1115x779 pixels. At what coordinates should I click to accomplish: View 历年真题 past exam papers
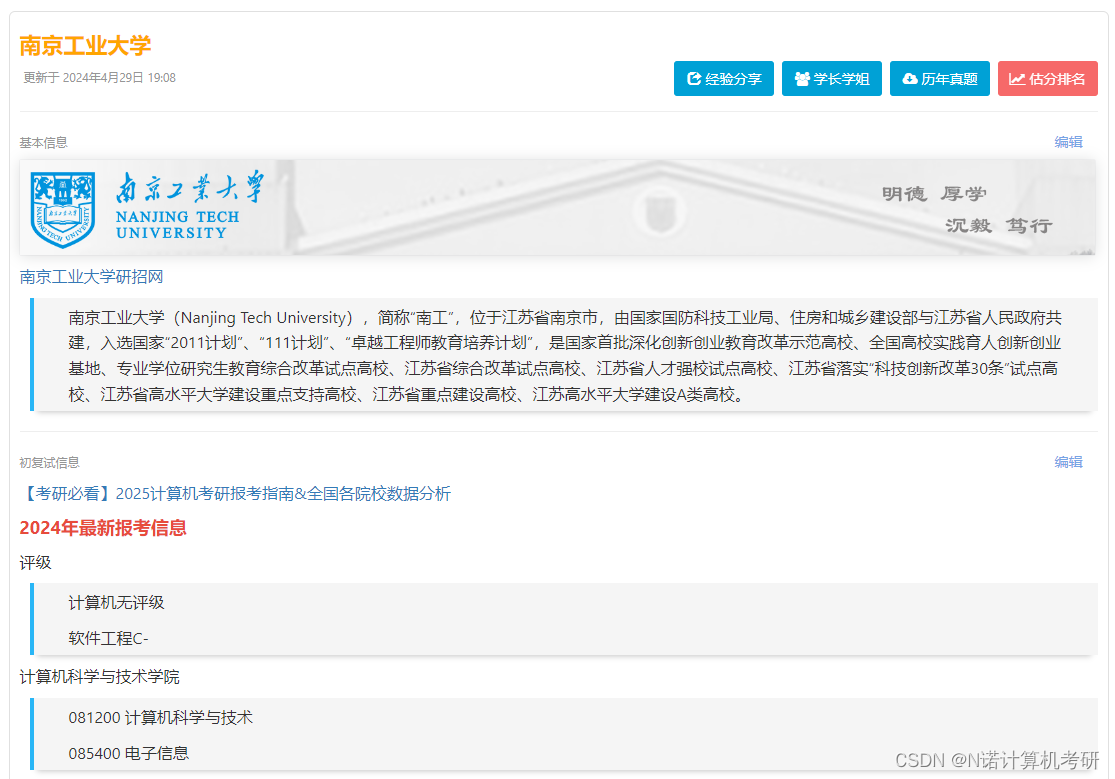pyautogui.click(x=940, y=78)
